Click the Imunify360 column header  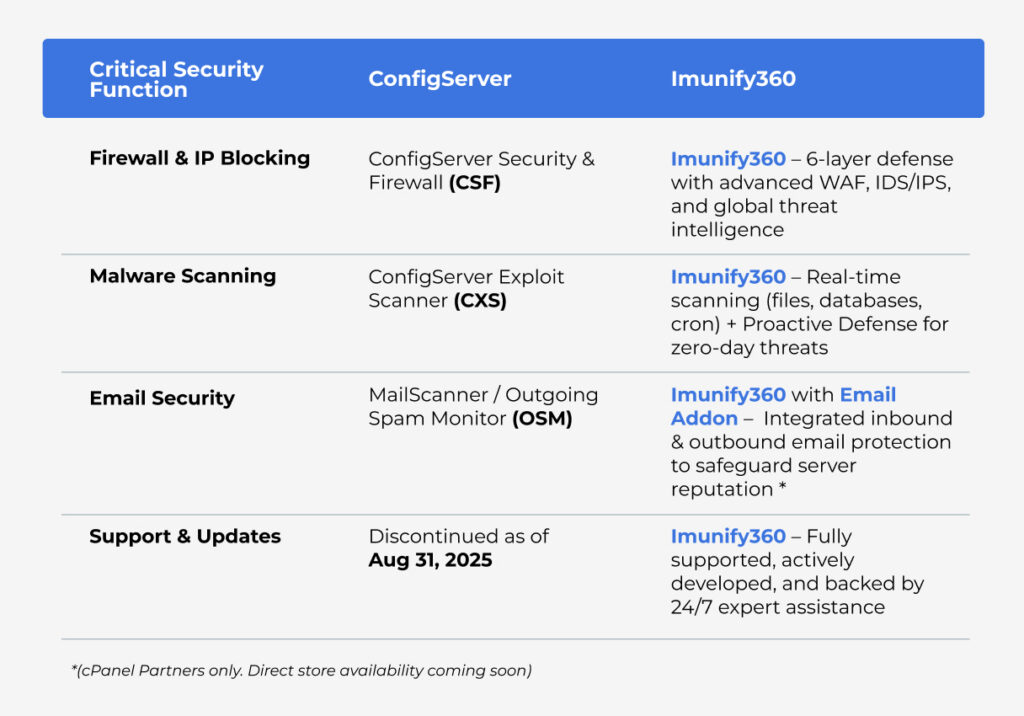point(733,79)
